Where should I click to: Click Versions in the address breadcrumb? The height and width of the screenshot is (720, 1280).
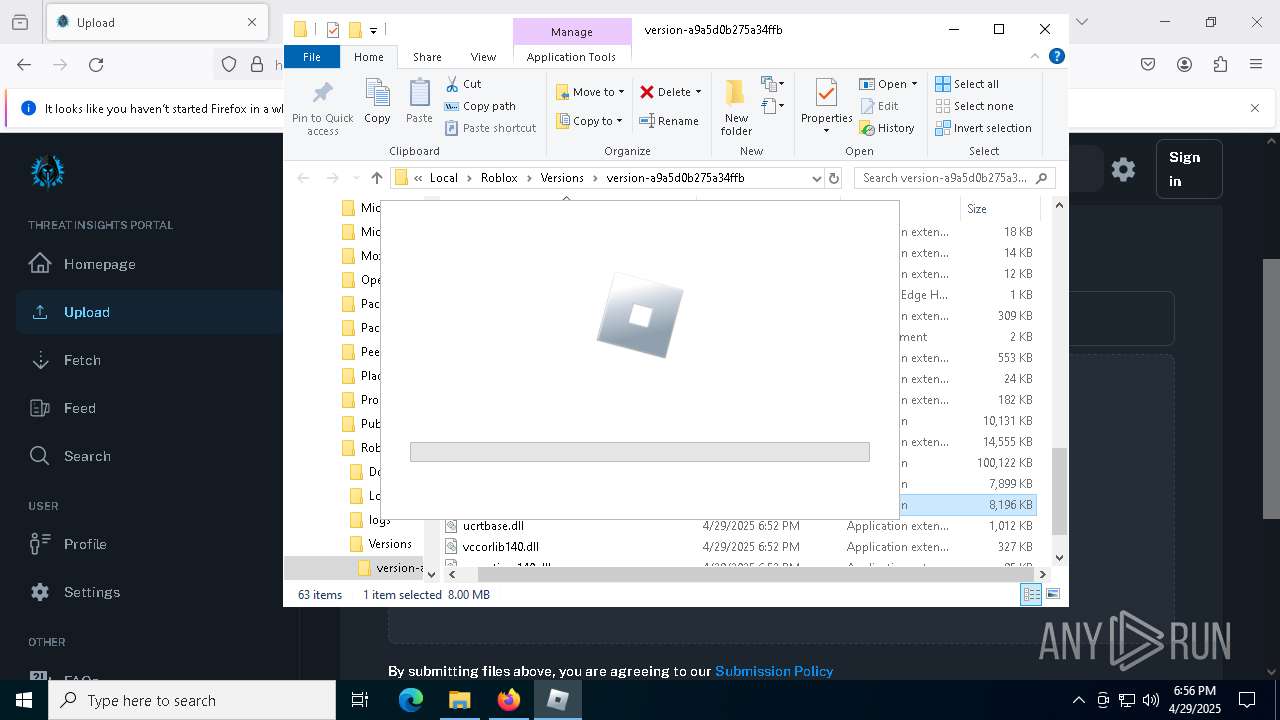[562, 178]
